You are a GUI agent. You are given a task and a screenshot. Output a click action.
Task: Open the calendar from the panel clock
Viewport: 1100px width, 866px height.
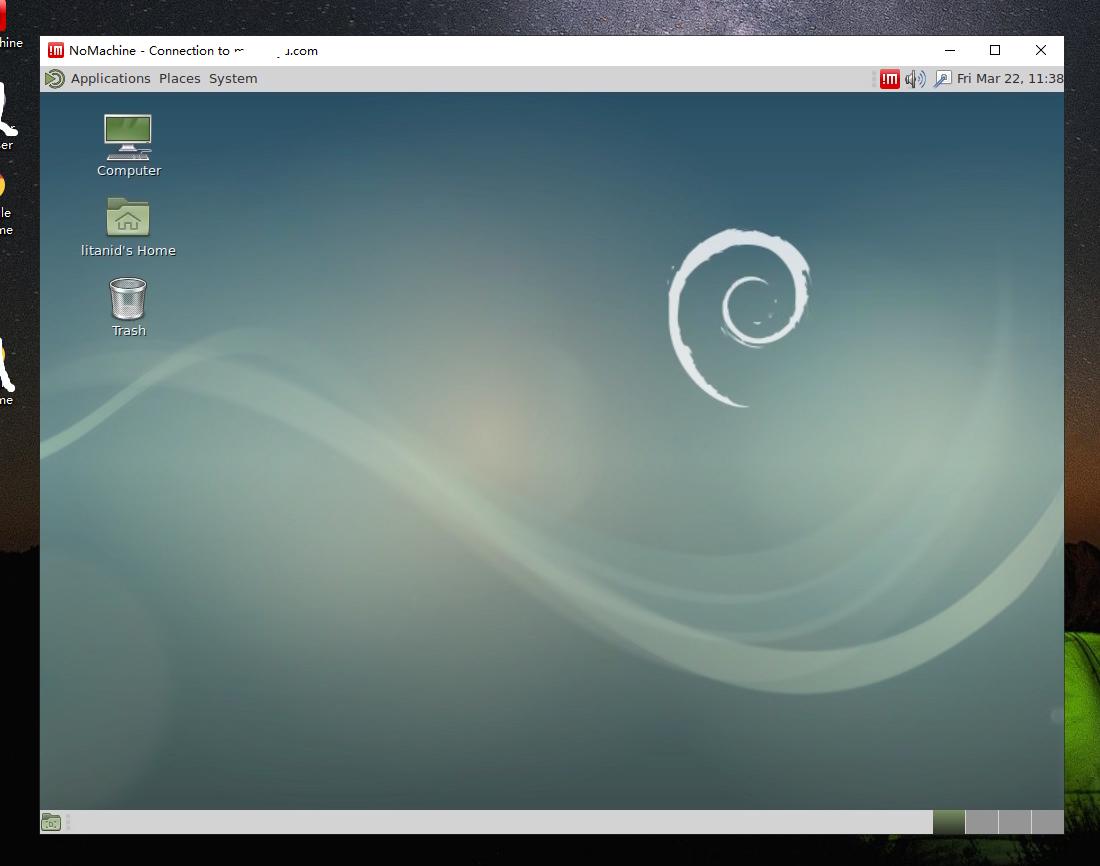pos(1009,79)
